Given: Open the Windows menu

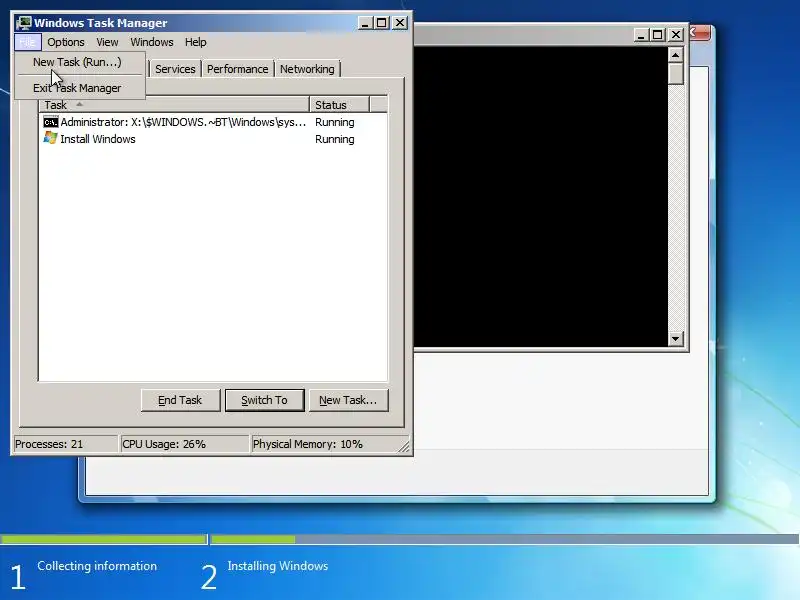Looking at the screenshot, I should click(152, 42).
